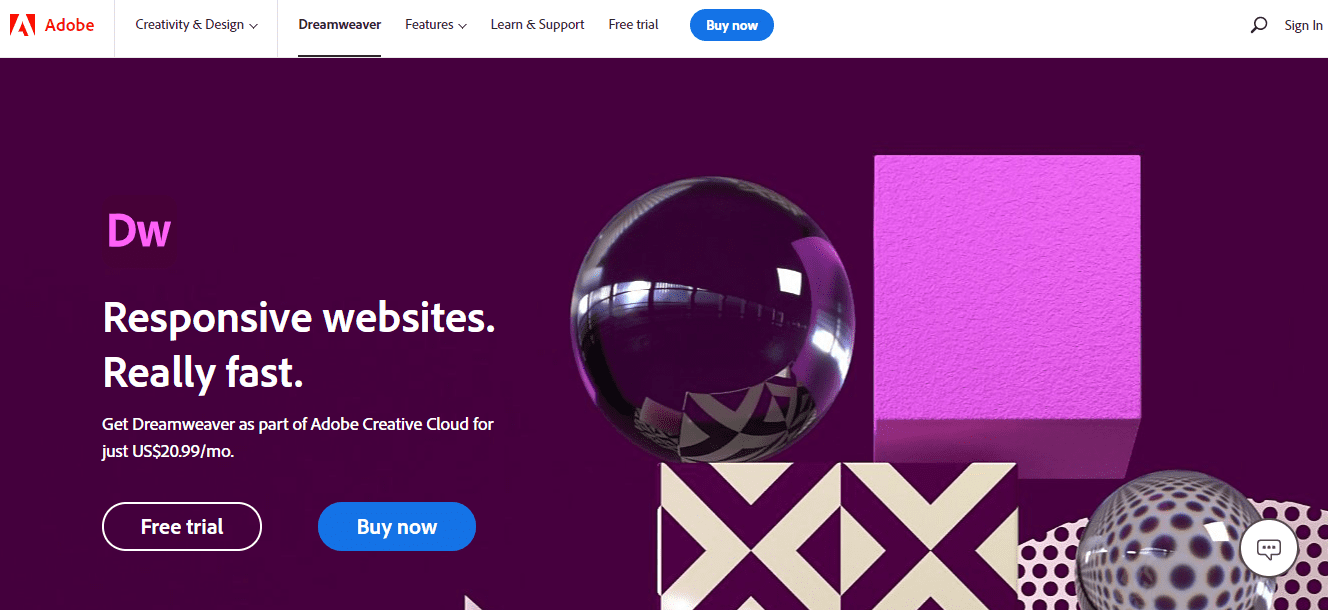Click the Responsive websites headline

pos(299,317)
